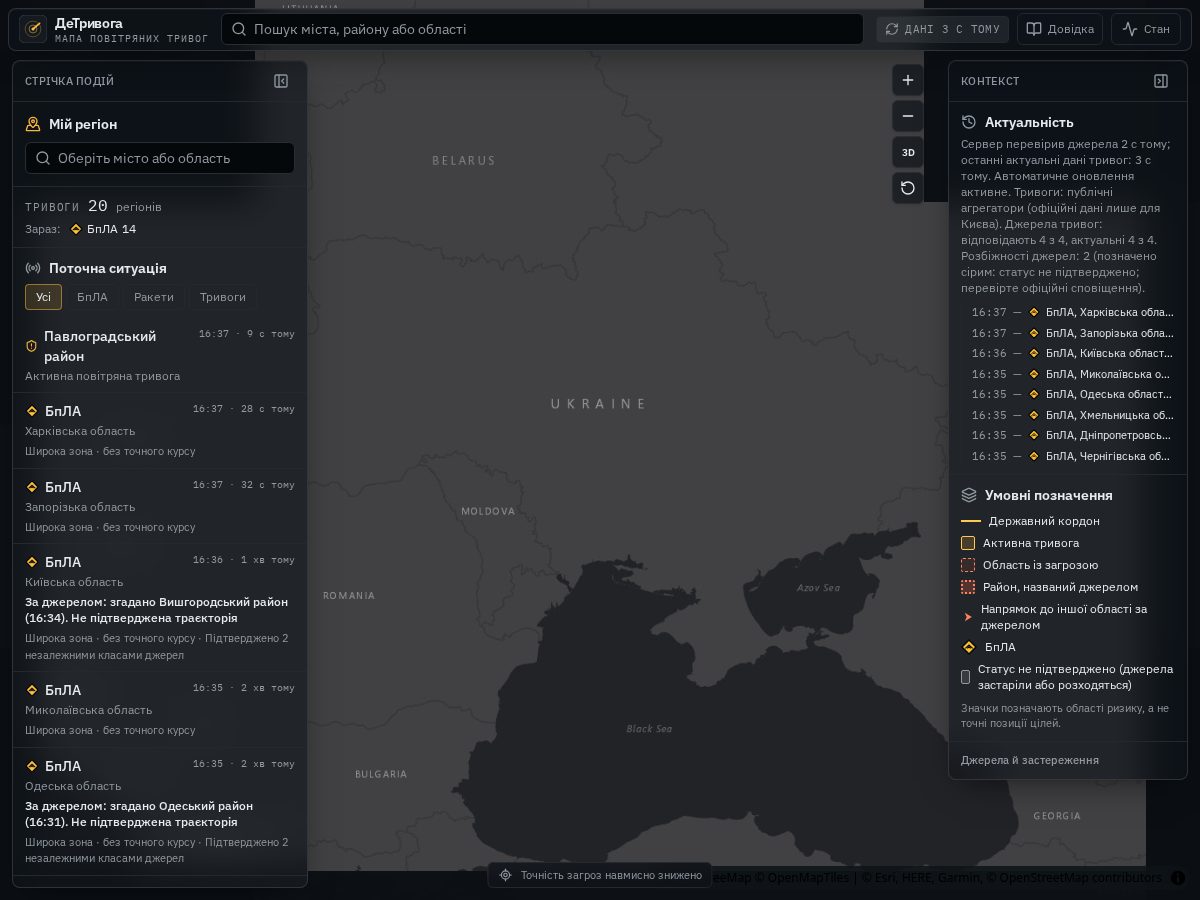Viewport: 1200px width, 900px height.
Task: Click the Державний кордон legend line
Action: tap(971, 521)
